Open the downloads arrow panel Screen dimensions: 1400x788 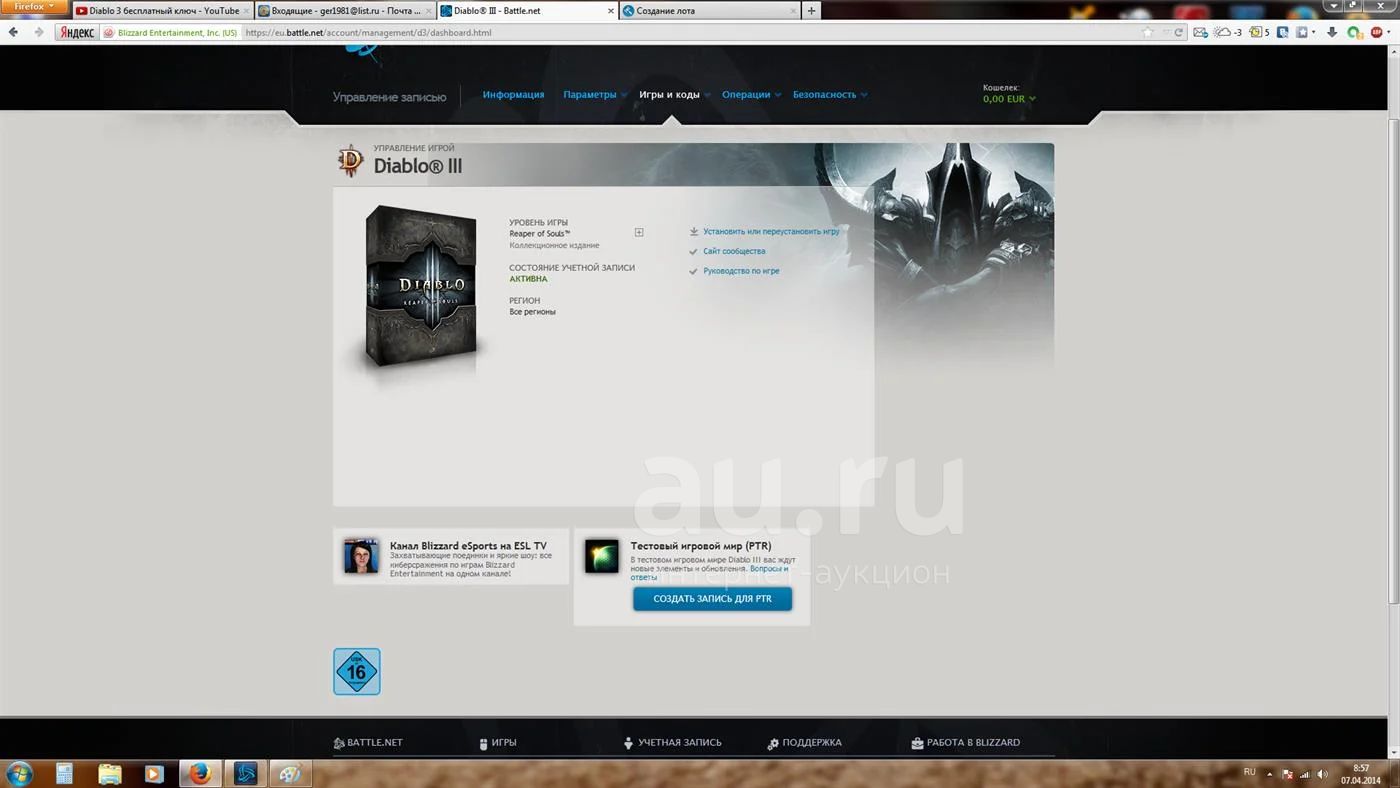(x=1332, y=33)
